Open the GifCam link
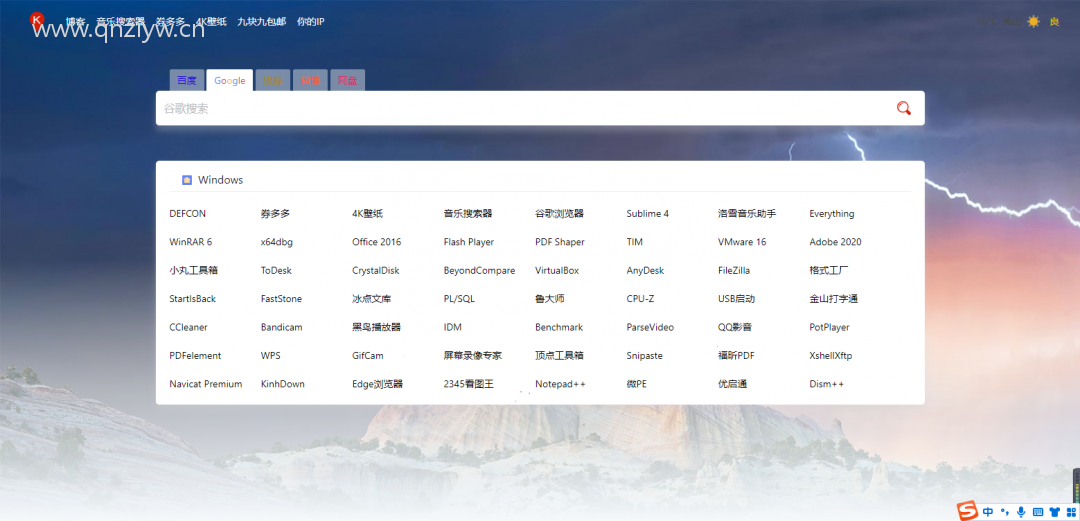Viewport: 1080px width, 521px height. click(368, 356)
